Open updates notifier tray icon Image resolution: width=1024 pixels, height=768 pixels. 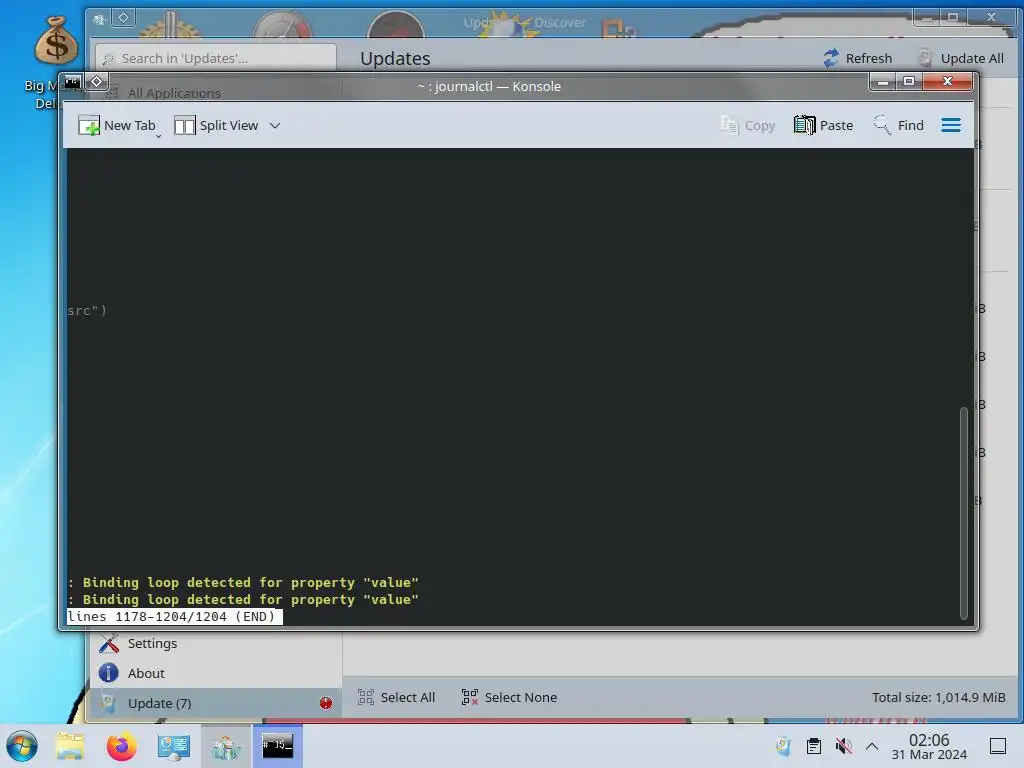[x=783, y=746]
